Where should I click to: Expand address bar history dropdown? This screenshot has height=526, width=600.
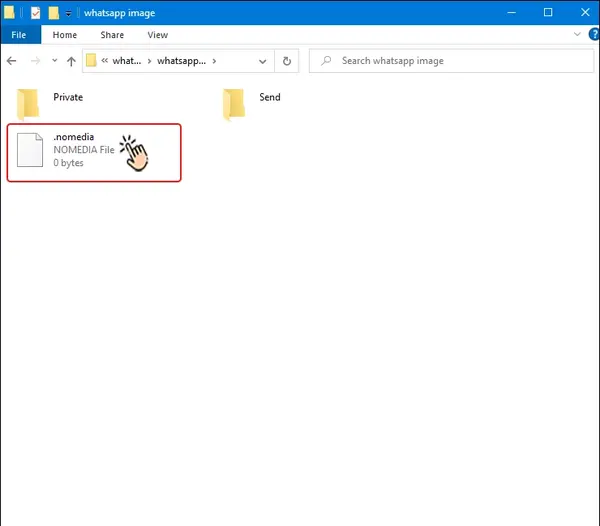262,61
